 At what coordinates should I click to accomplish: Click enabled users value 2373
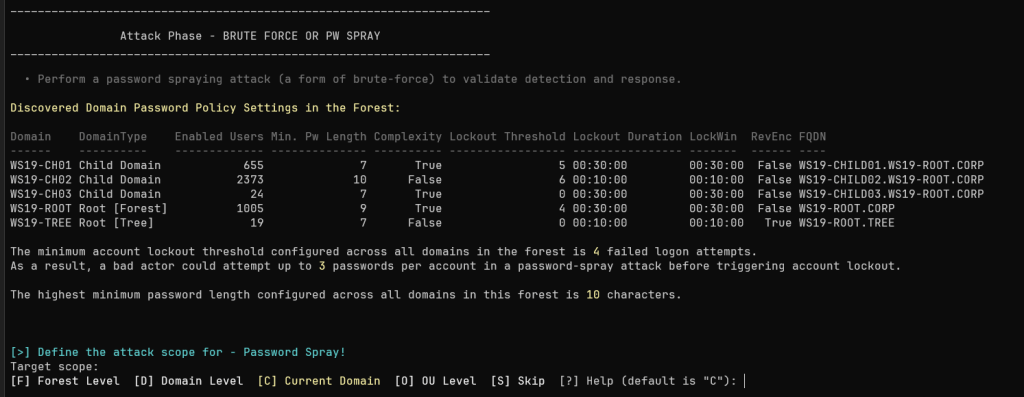pos(250,180)
